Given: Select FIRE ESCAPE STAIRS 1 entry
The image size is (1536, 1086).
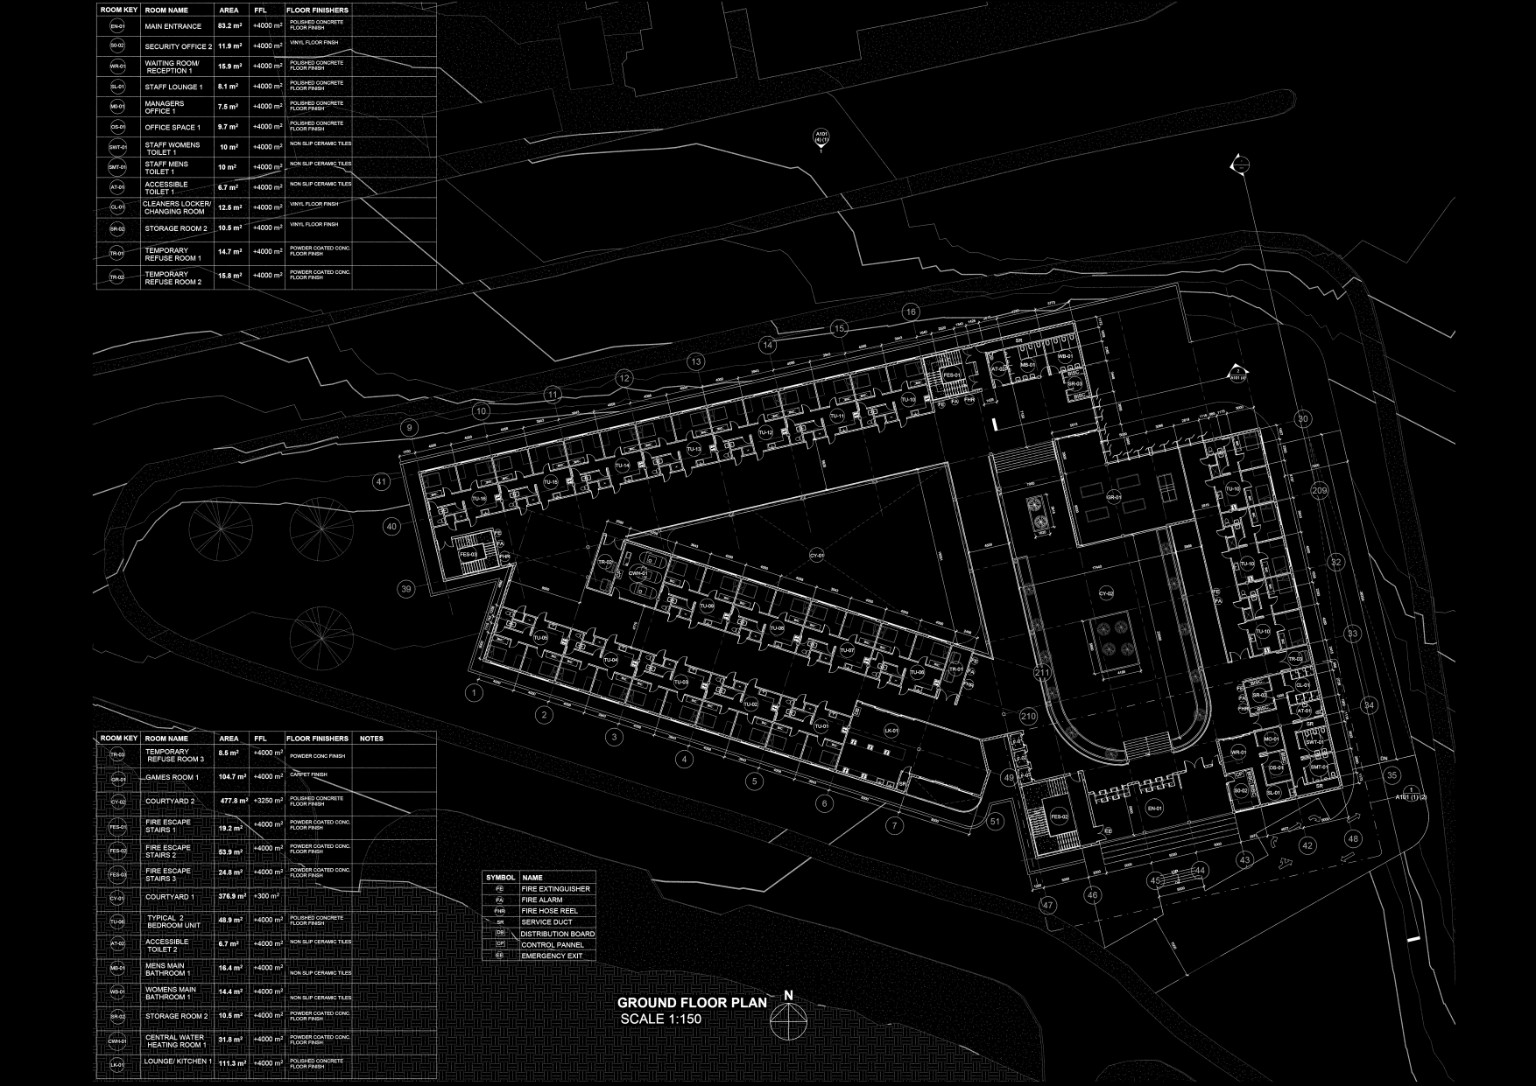Looking at the screenshot, I should point(167,825).
